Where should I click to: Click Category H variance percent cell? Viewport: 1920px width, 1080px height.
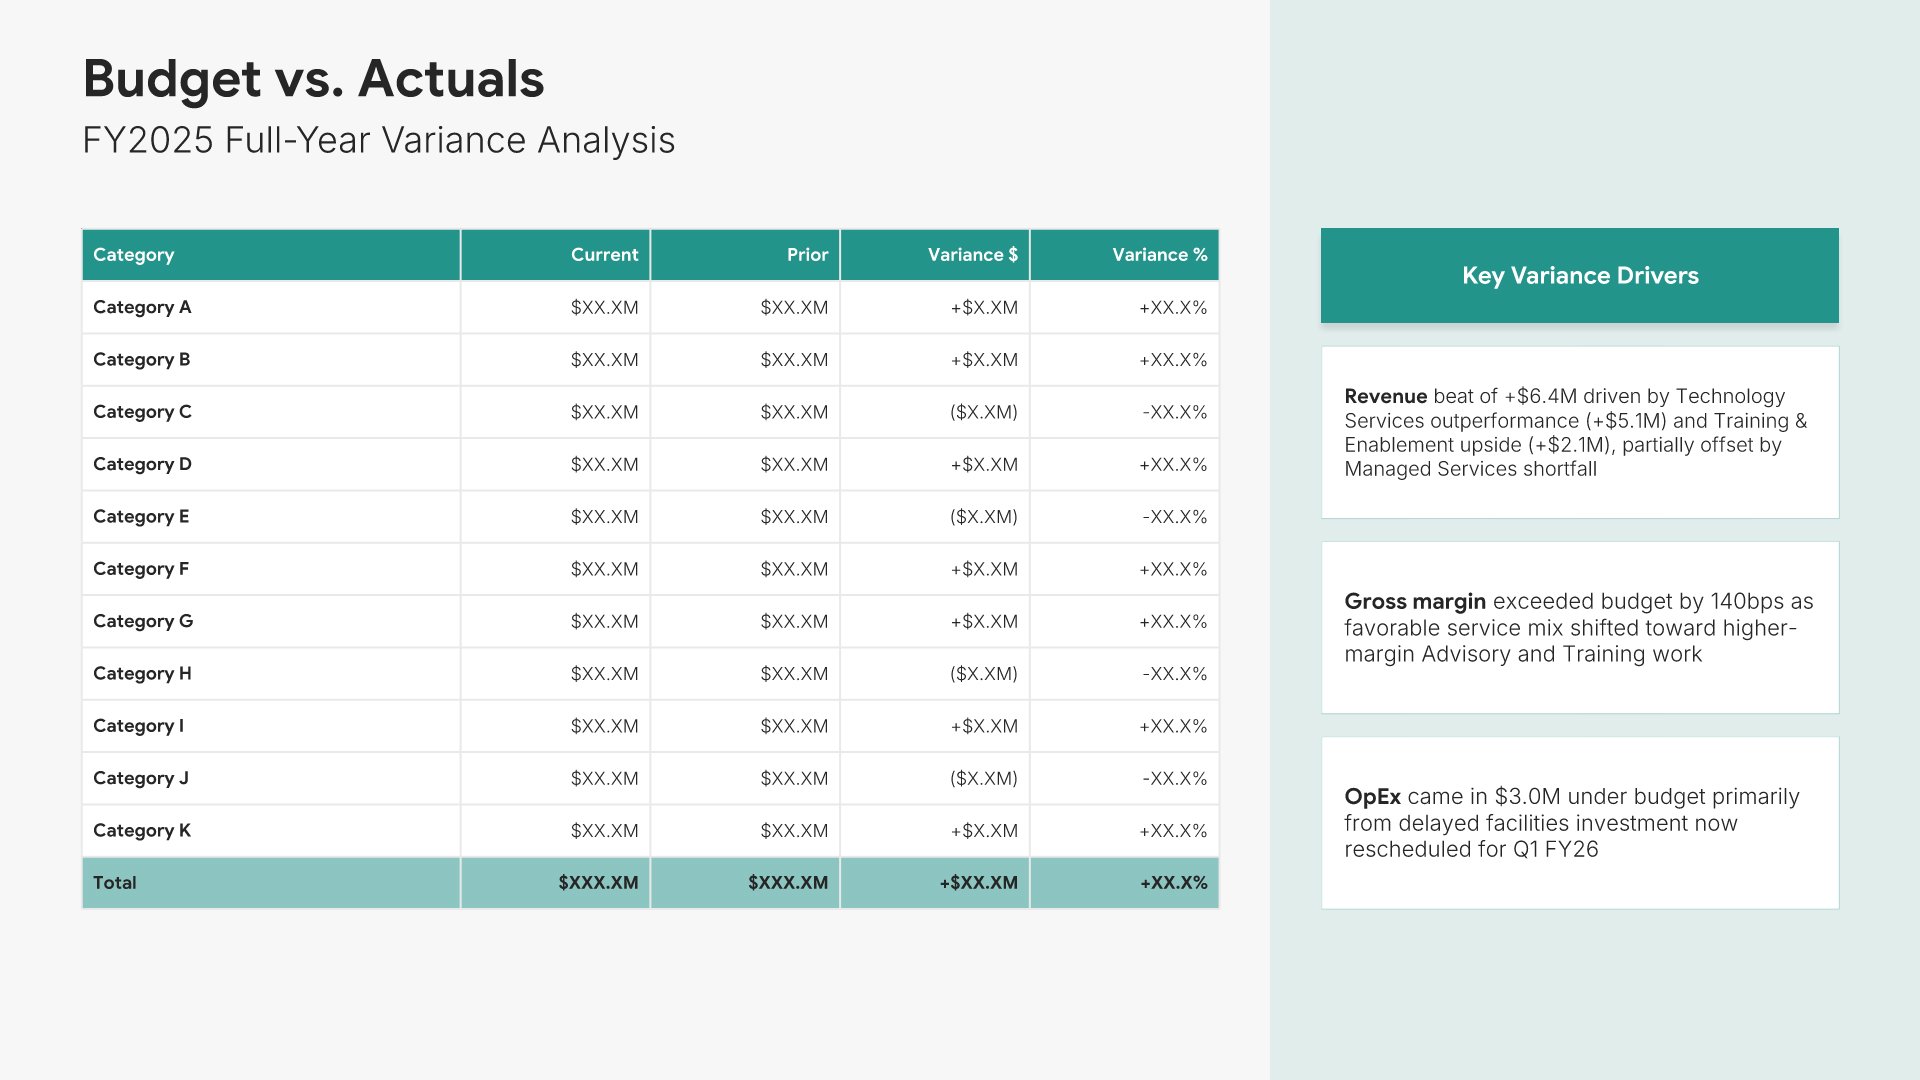point(1174,674)
